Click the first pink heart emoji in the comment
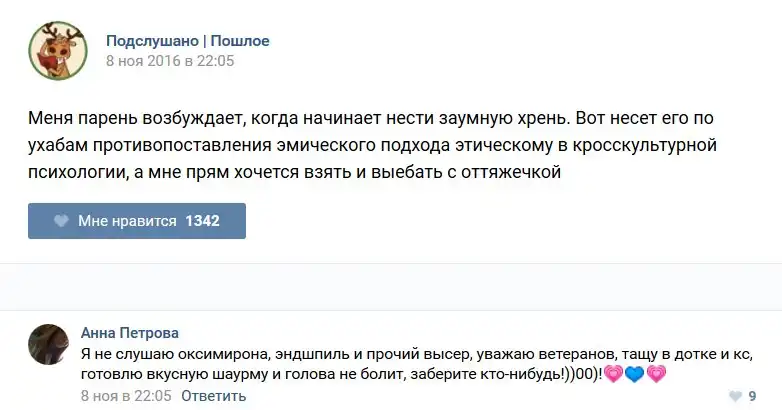The width and height of the screenshot is (782, 410). click(x=613, y=375)
